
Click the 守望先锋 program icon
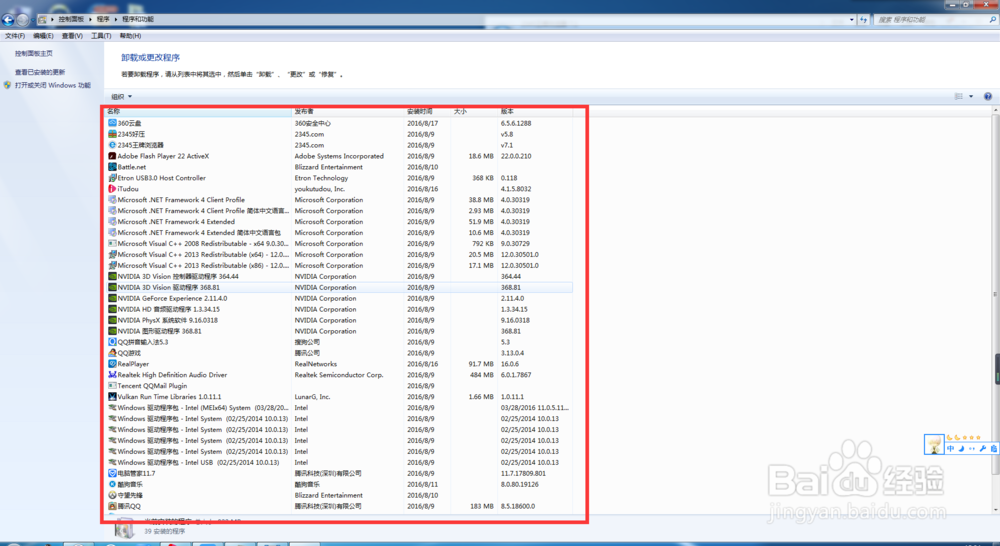(x=112, y=495)
